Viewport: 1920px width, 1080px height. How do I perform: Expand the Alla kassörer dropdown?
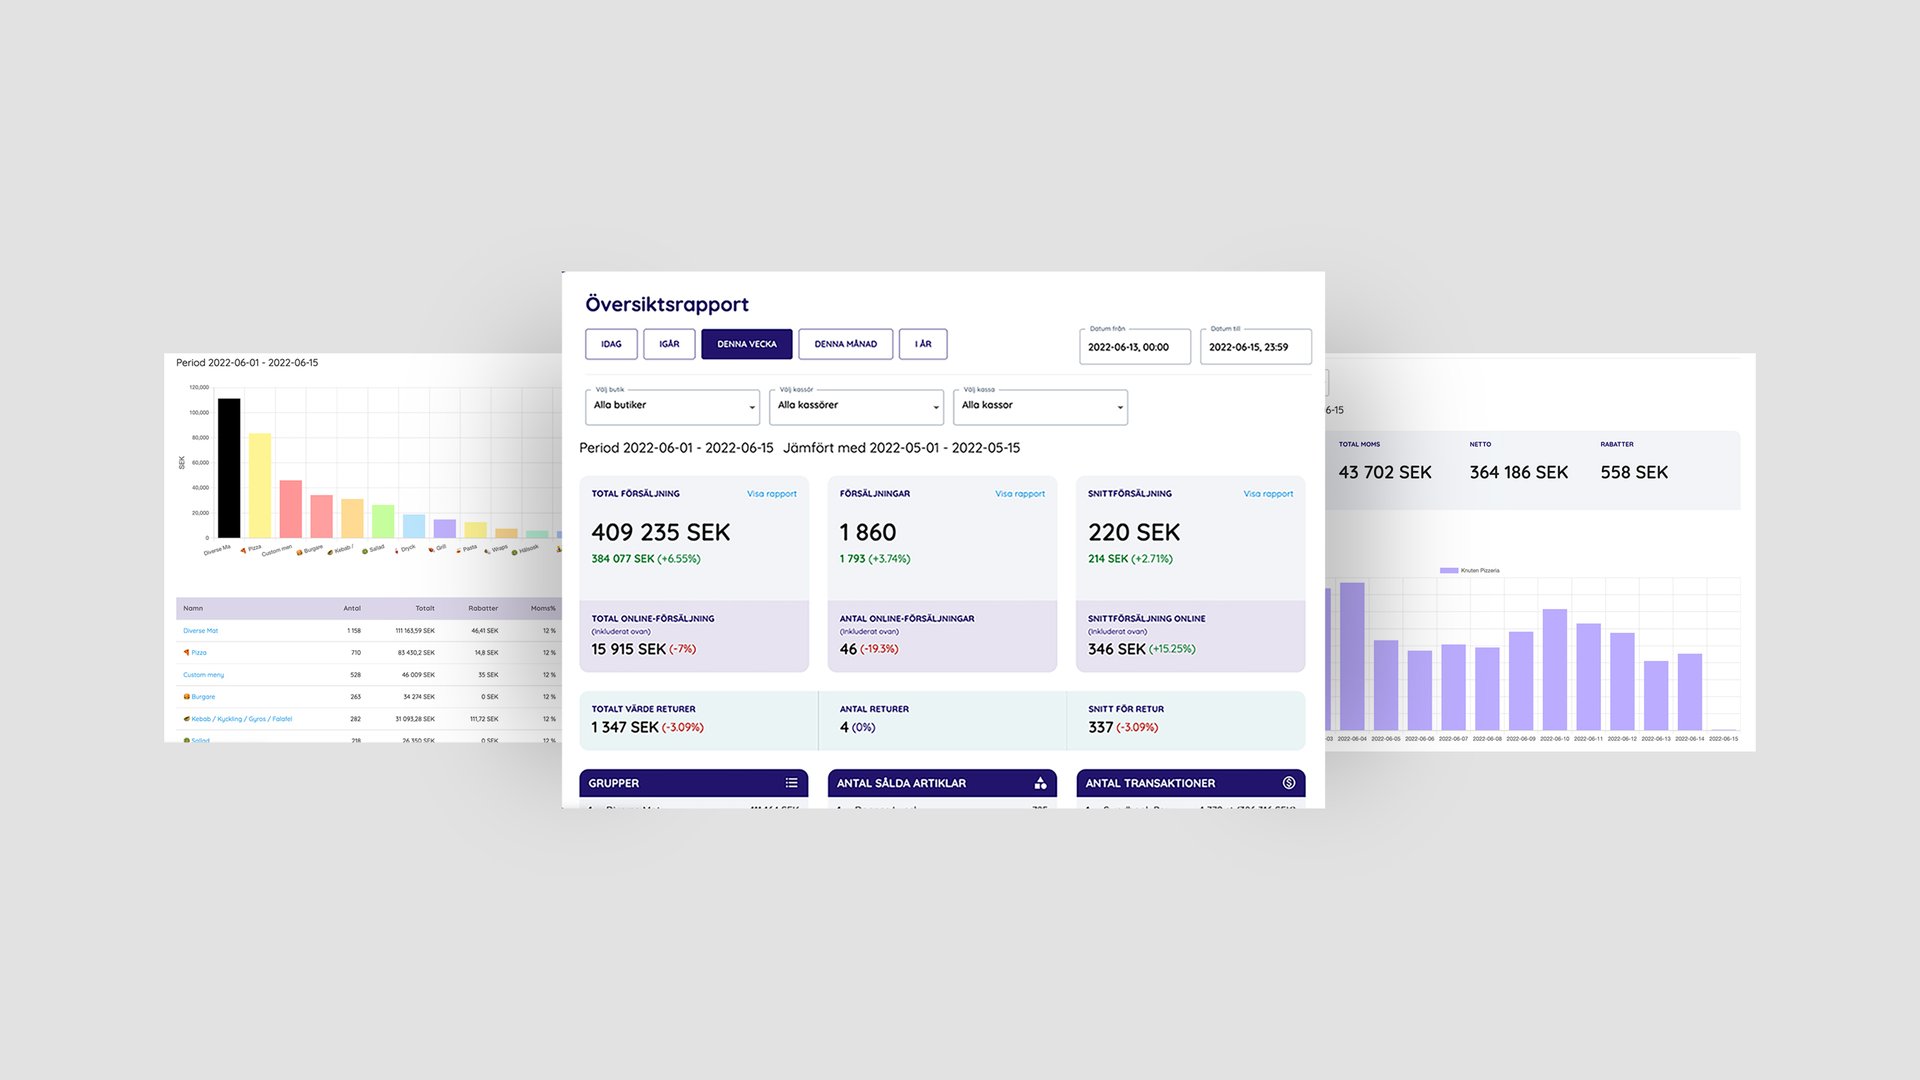click(x=856, y=406)
